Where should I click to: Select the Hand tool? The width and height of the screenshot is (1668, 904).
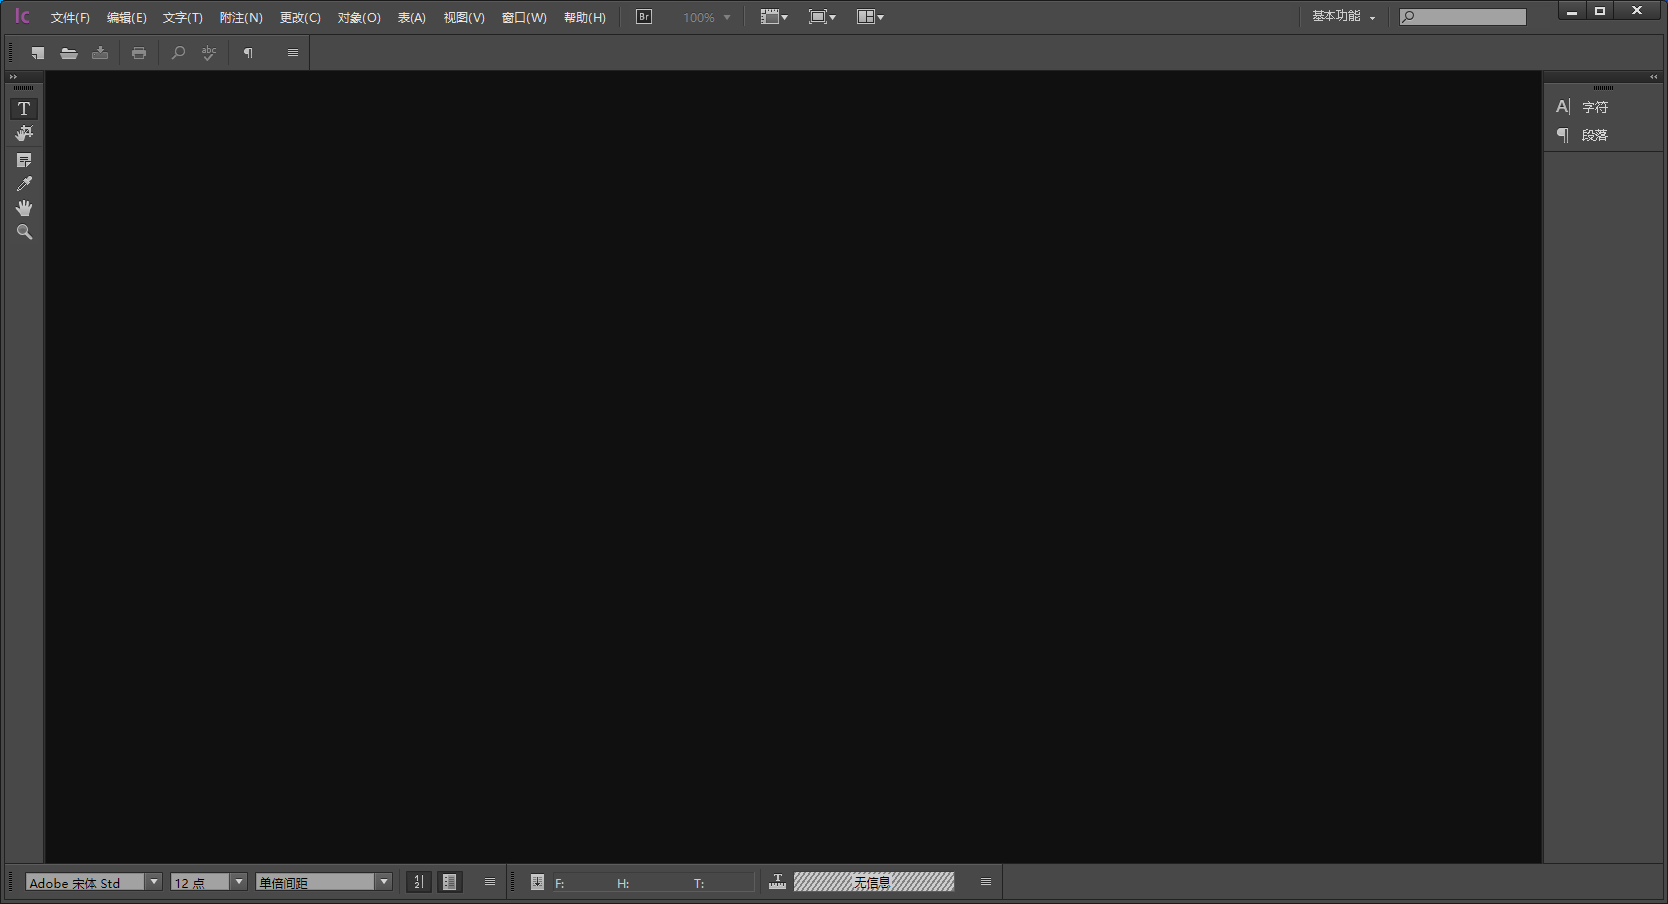point(23,207)
